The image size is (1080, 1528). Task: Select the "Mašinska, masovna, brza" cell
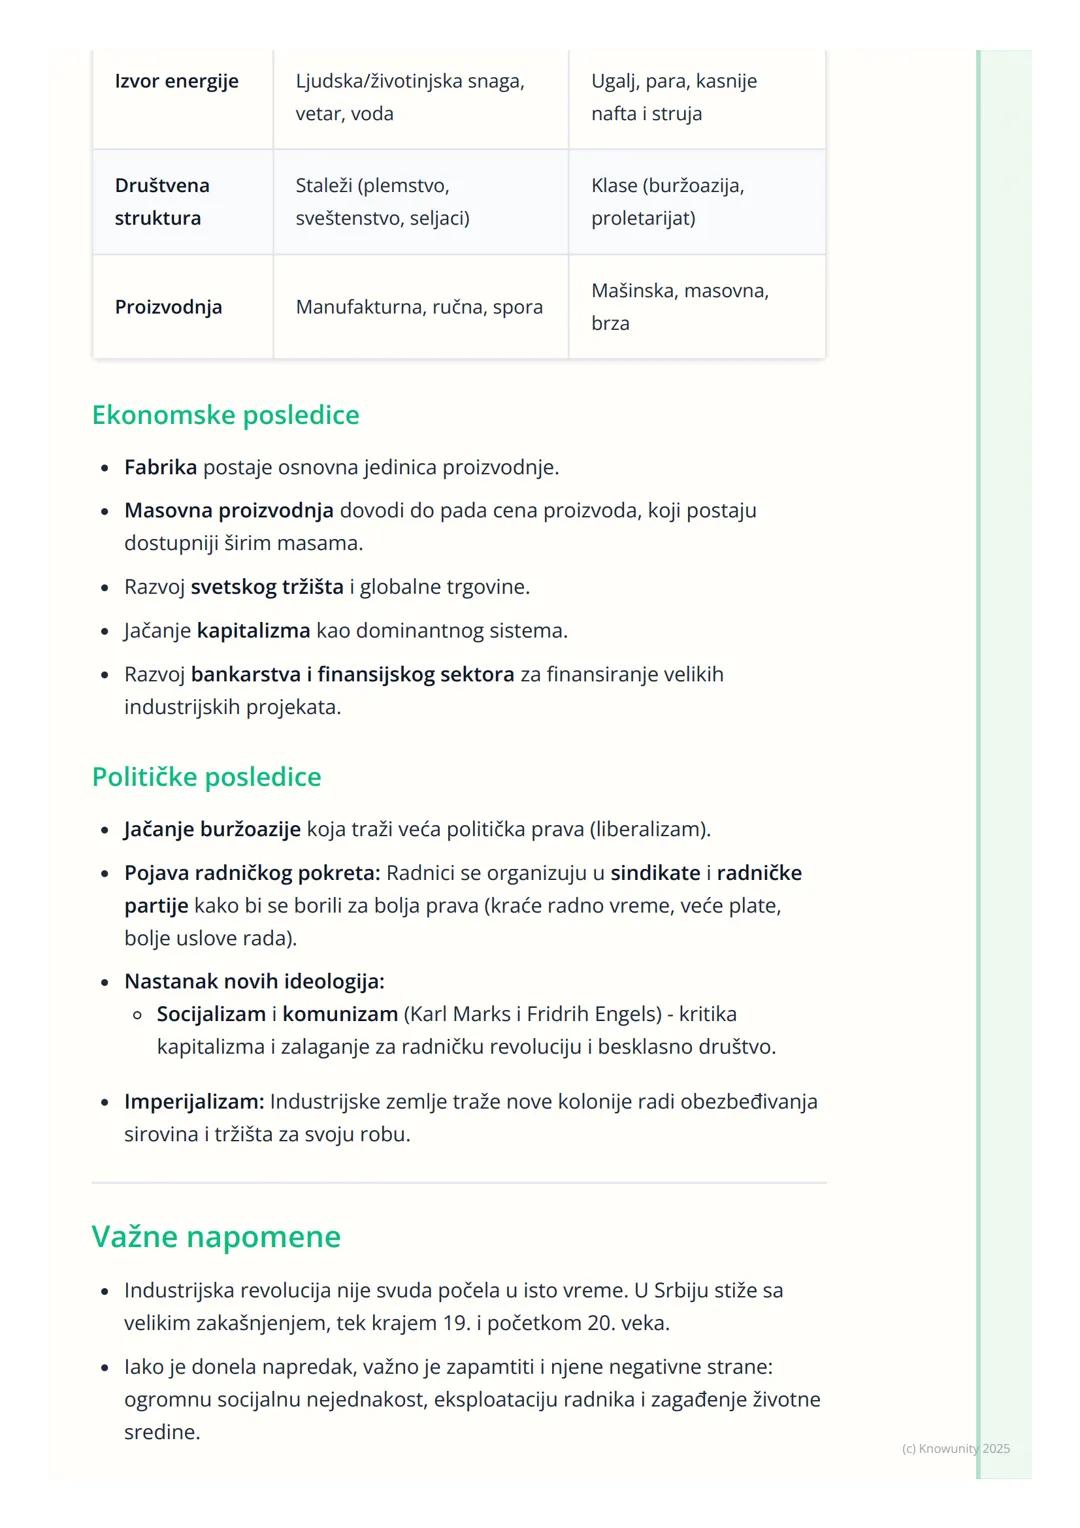pyautogui.click(x=680, y=307)
